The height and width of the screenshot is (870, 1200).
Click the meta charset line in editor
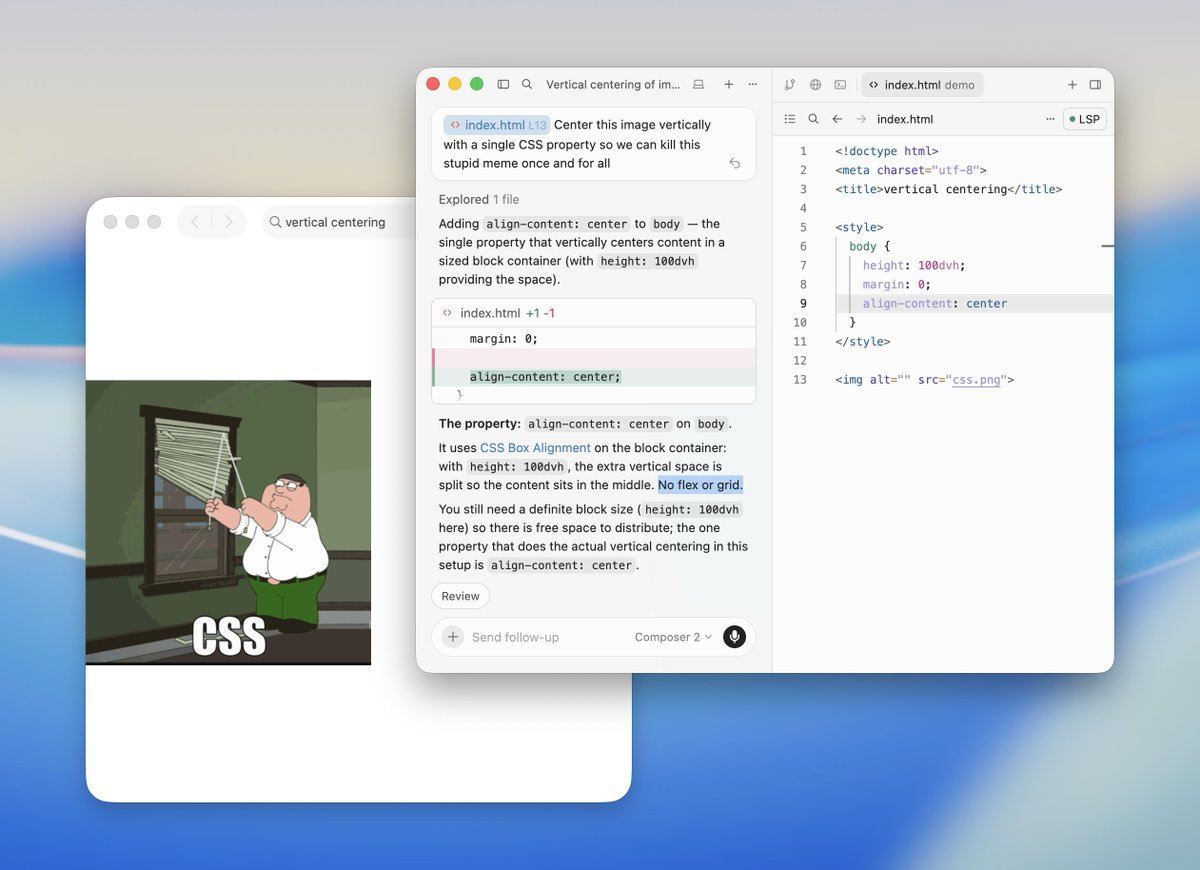click(911, 170)
